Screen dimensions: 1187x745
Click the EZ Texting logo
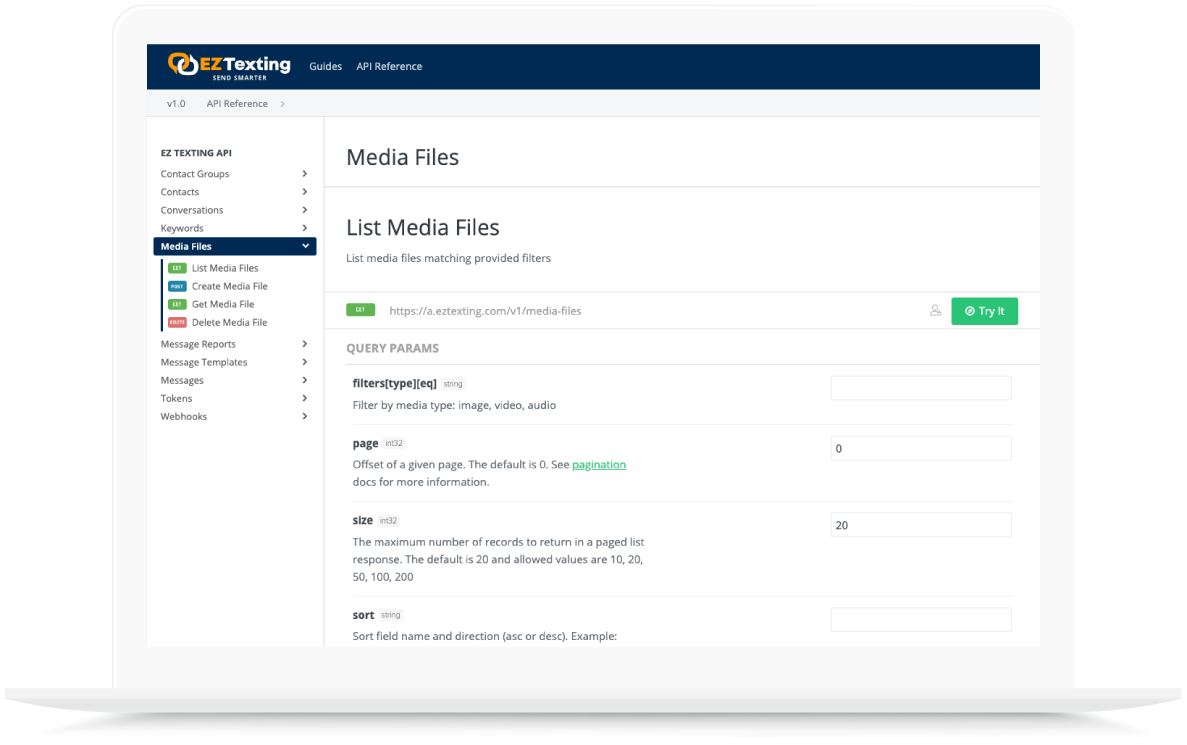[x=229, y=66]
